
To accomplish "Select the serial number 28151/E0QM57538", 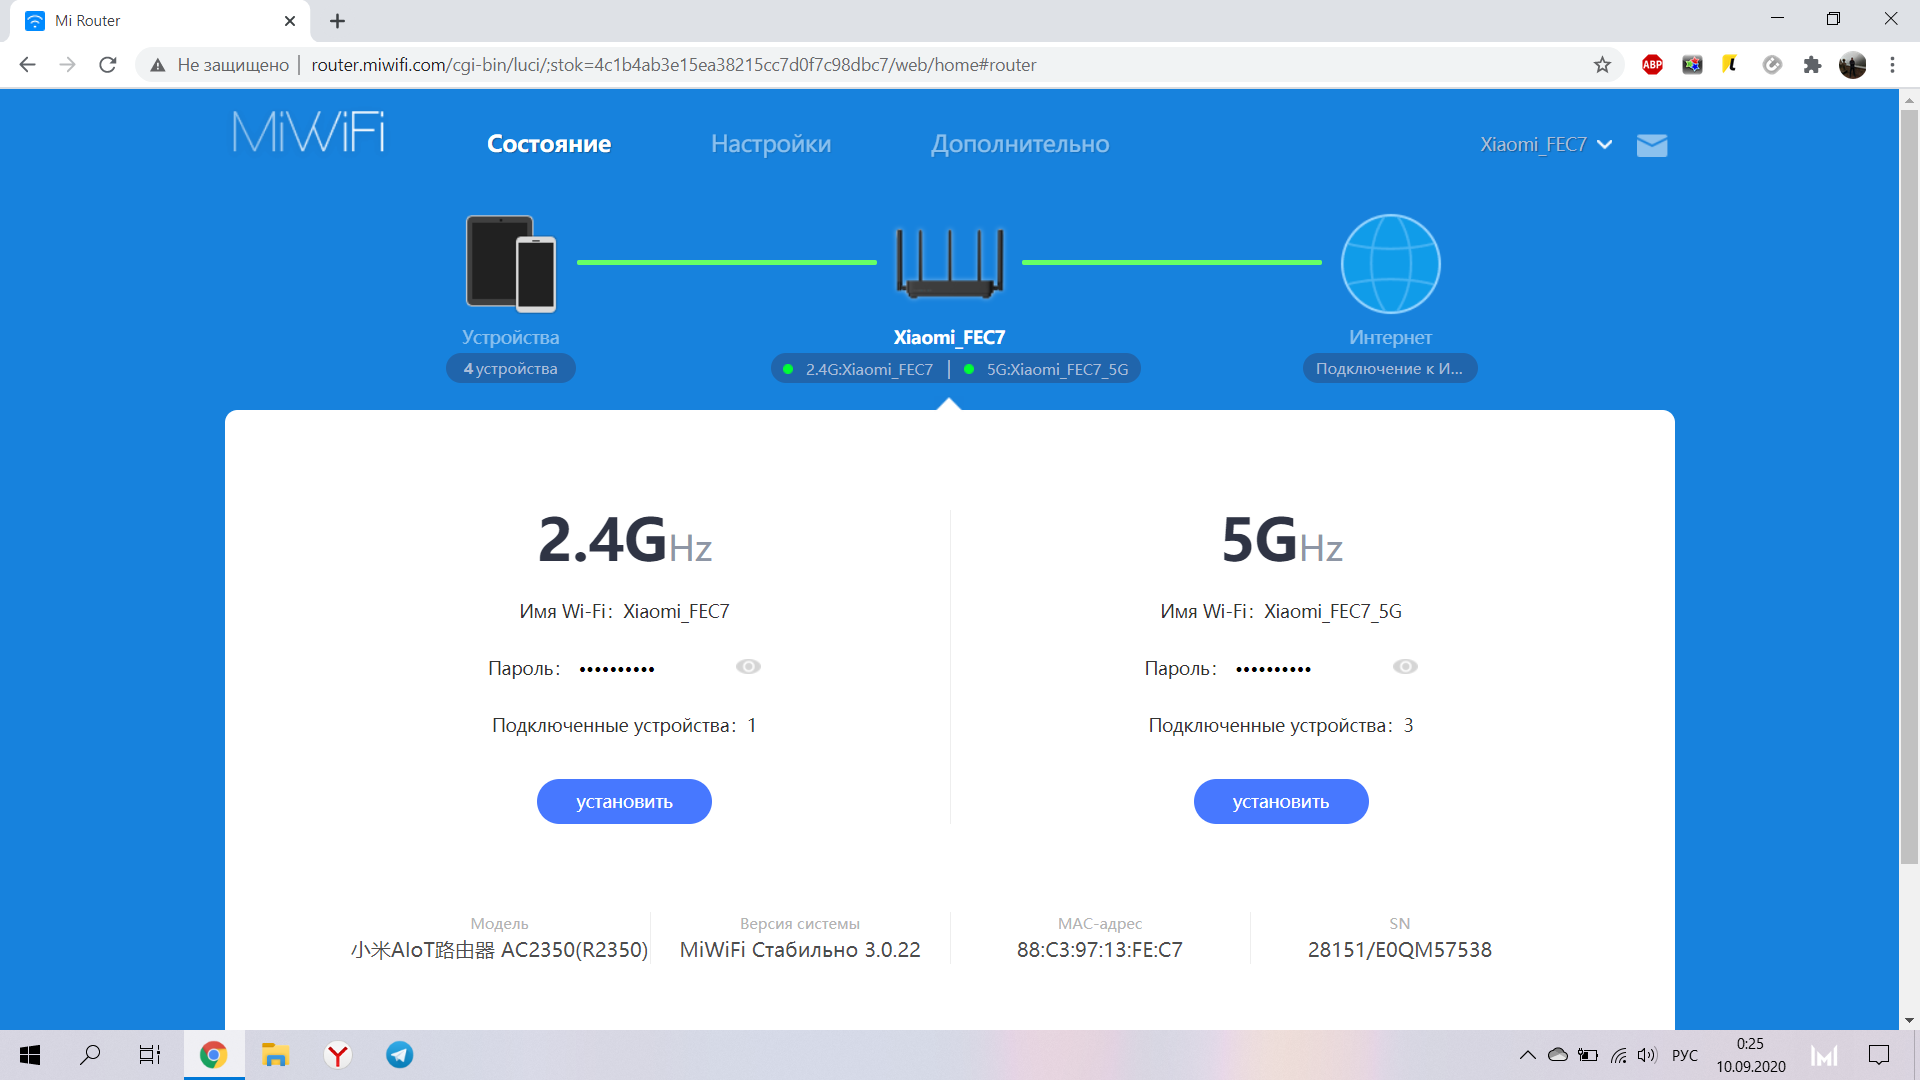I will point(1399,950).
